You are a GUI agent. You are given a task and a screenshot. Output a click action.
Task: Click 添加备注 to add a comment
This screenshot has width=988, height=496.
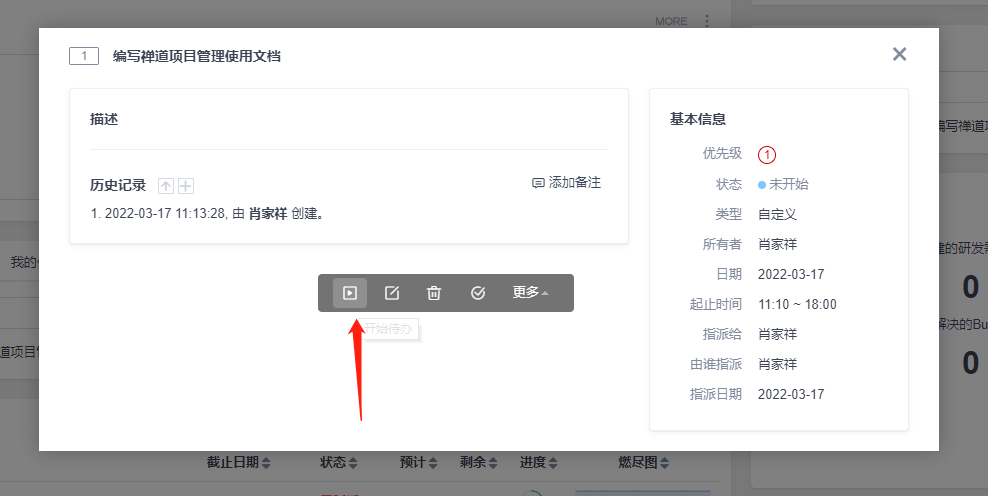(566, 183)
